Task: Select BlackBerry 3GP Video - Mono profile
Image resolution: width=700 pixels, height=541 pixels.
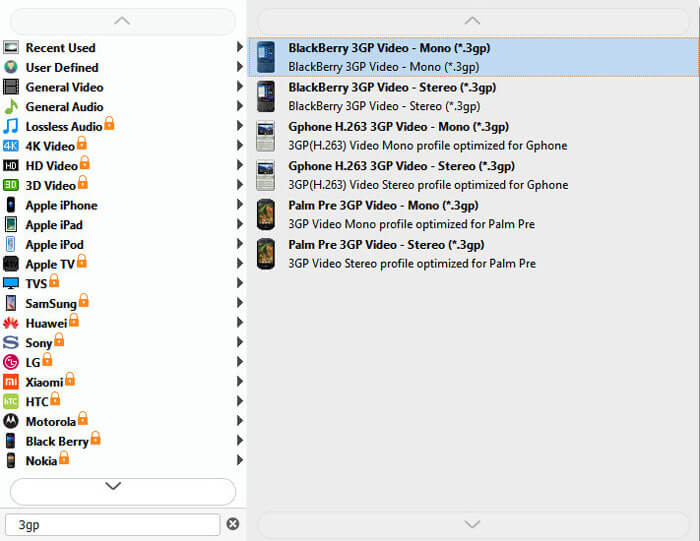Action: point(474,57)
